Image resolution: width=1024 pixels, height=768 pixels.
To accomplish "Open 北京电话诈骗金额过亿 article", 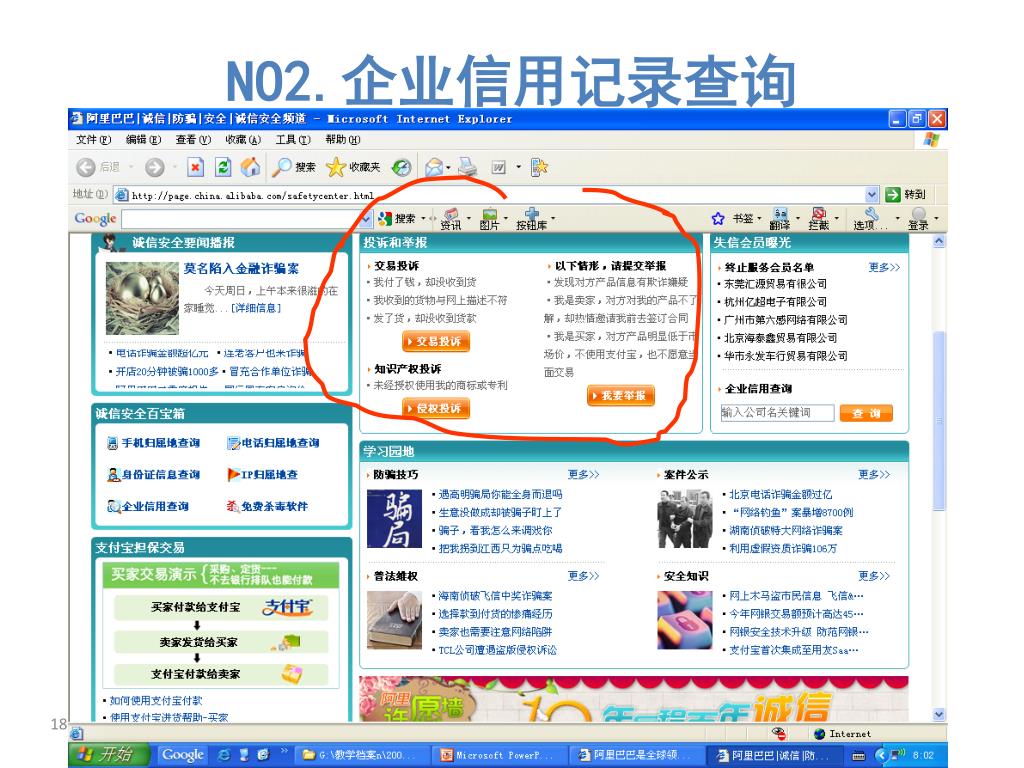I will tap(780, 494).
